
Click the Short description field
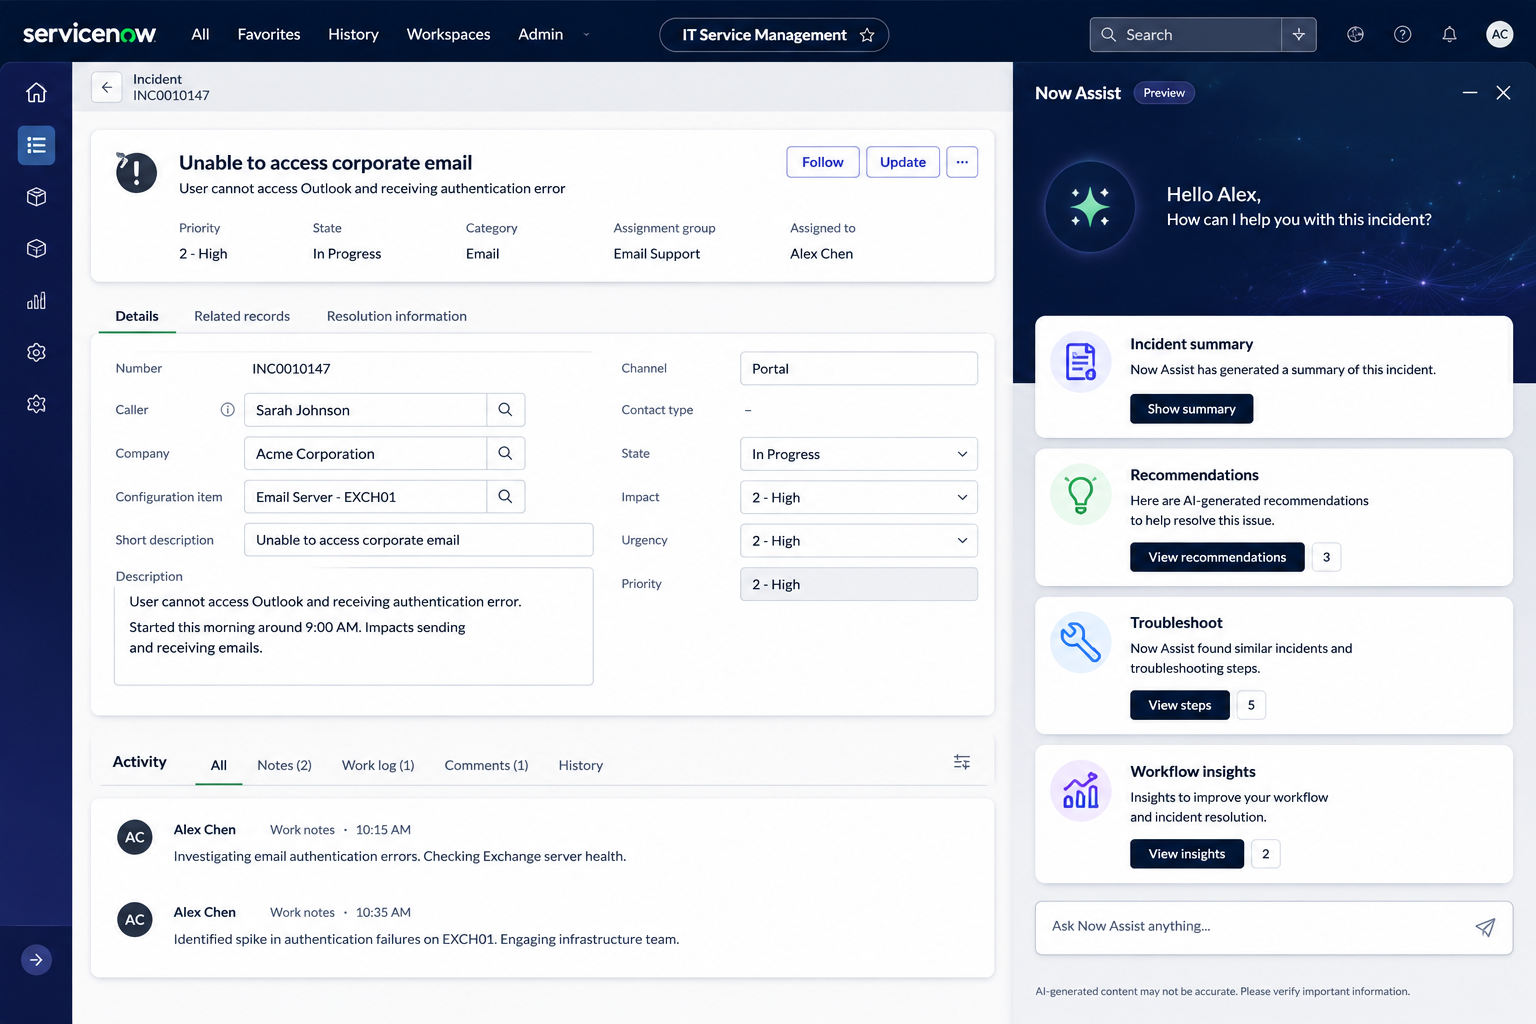coord(419,540)
